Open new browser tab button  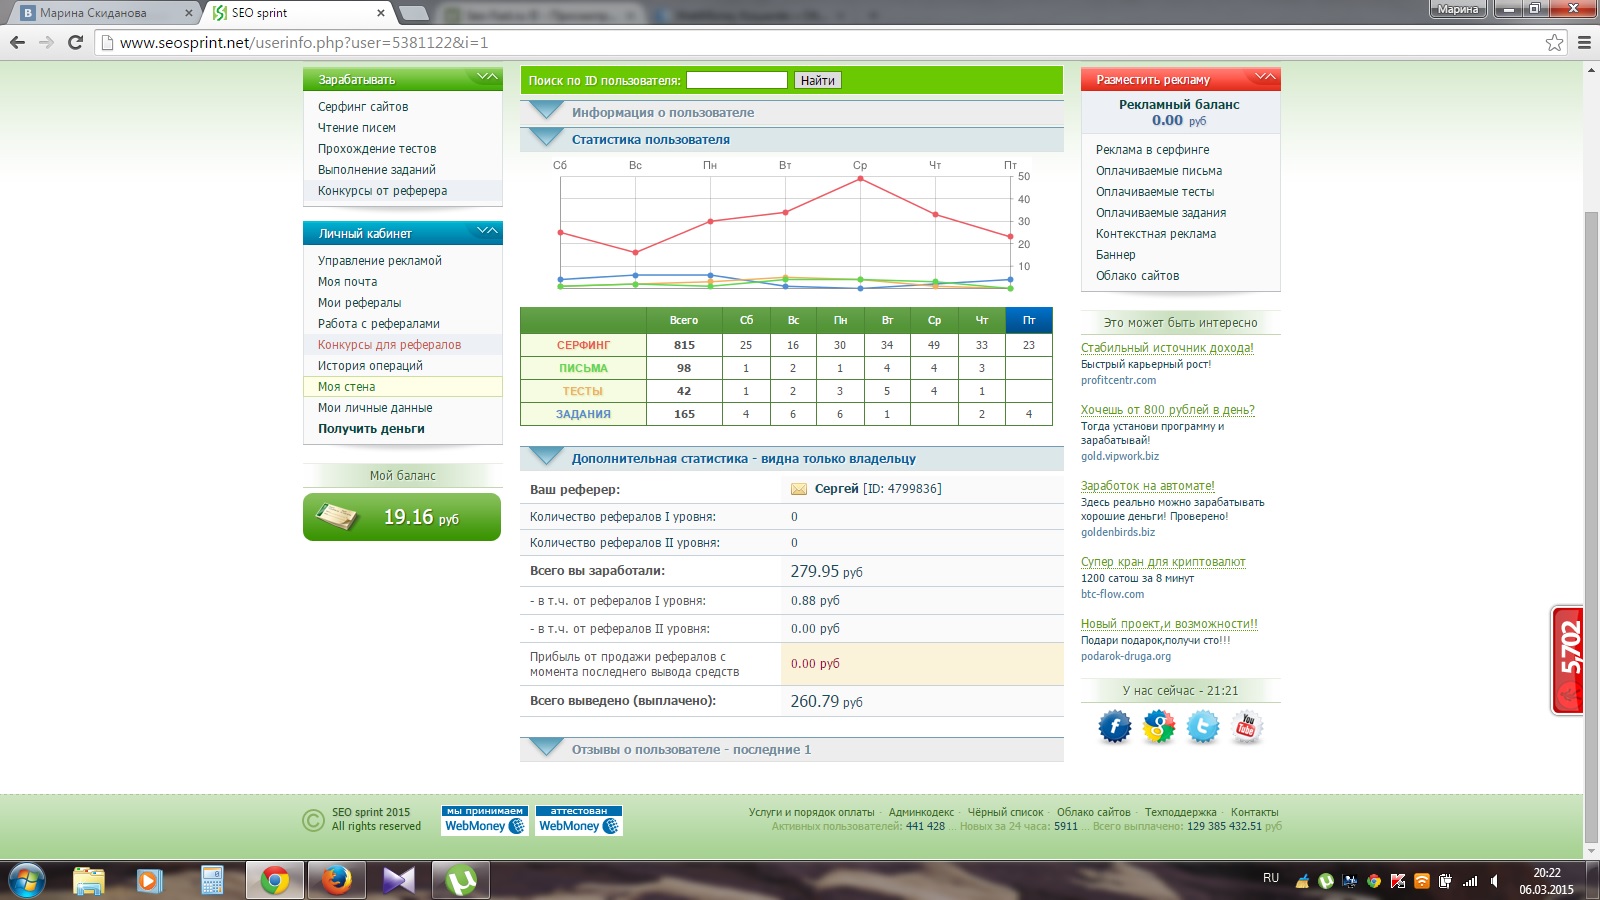(x=414, y=13)
